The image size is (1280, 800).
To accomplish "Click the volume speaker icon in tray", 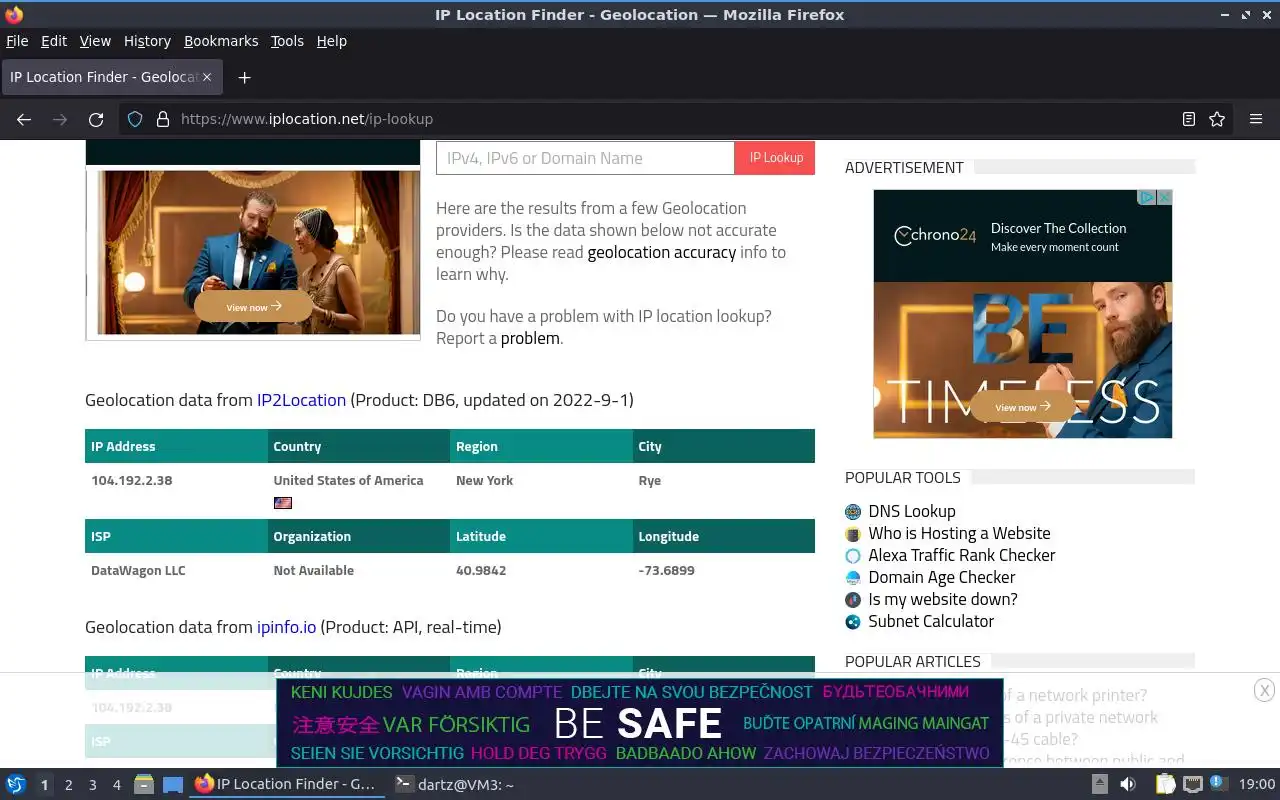I will [x=1127, y=784].
